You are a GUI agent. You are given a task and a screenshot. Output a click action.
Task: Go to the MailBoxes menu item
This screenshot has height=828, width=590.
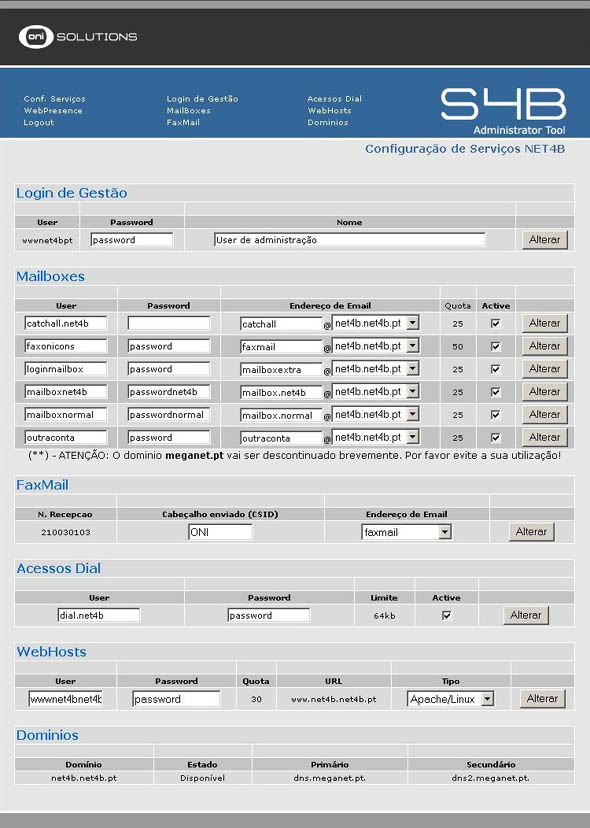tap(189, 110)
